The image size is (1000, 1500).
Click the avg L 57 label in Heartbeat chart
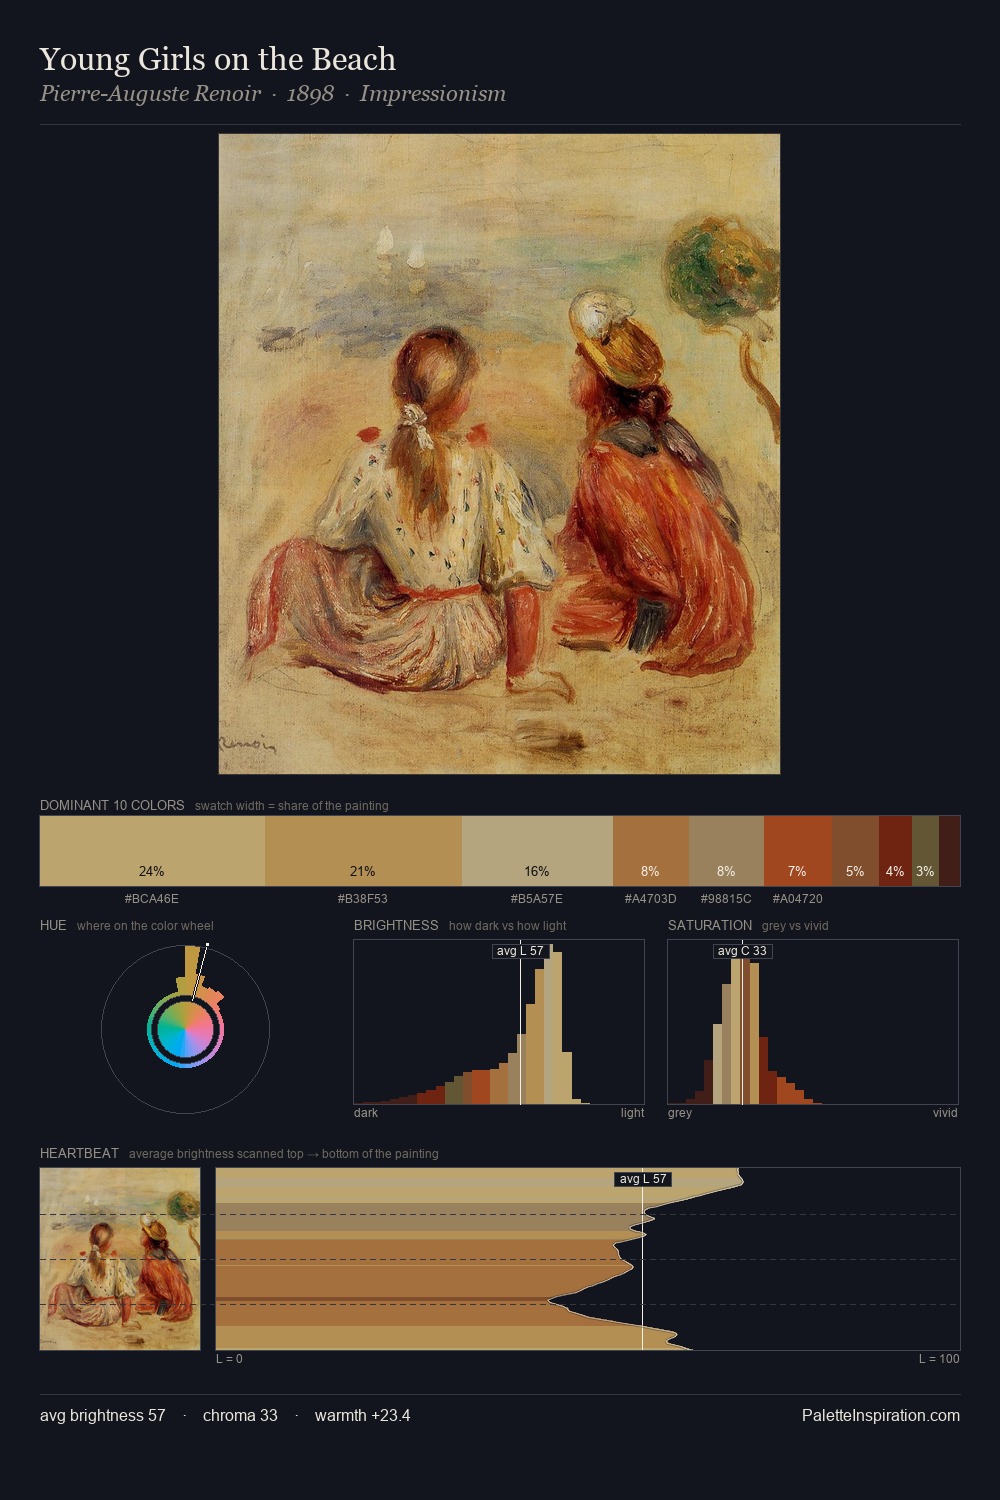(642, 1179)
